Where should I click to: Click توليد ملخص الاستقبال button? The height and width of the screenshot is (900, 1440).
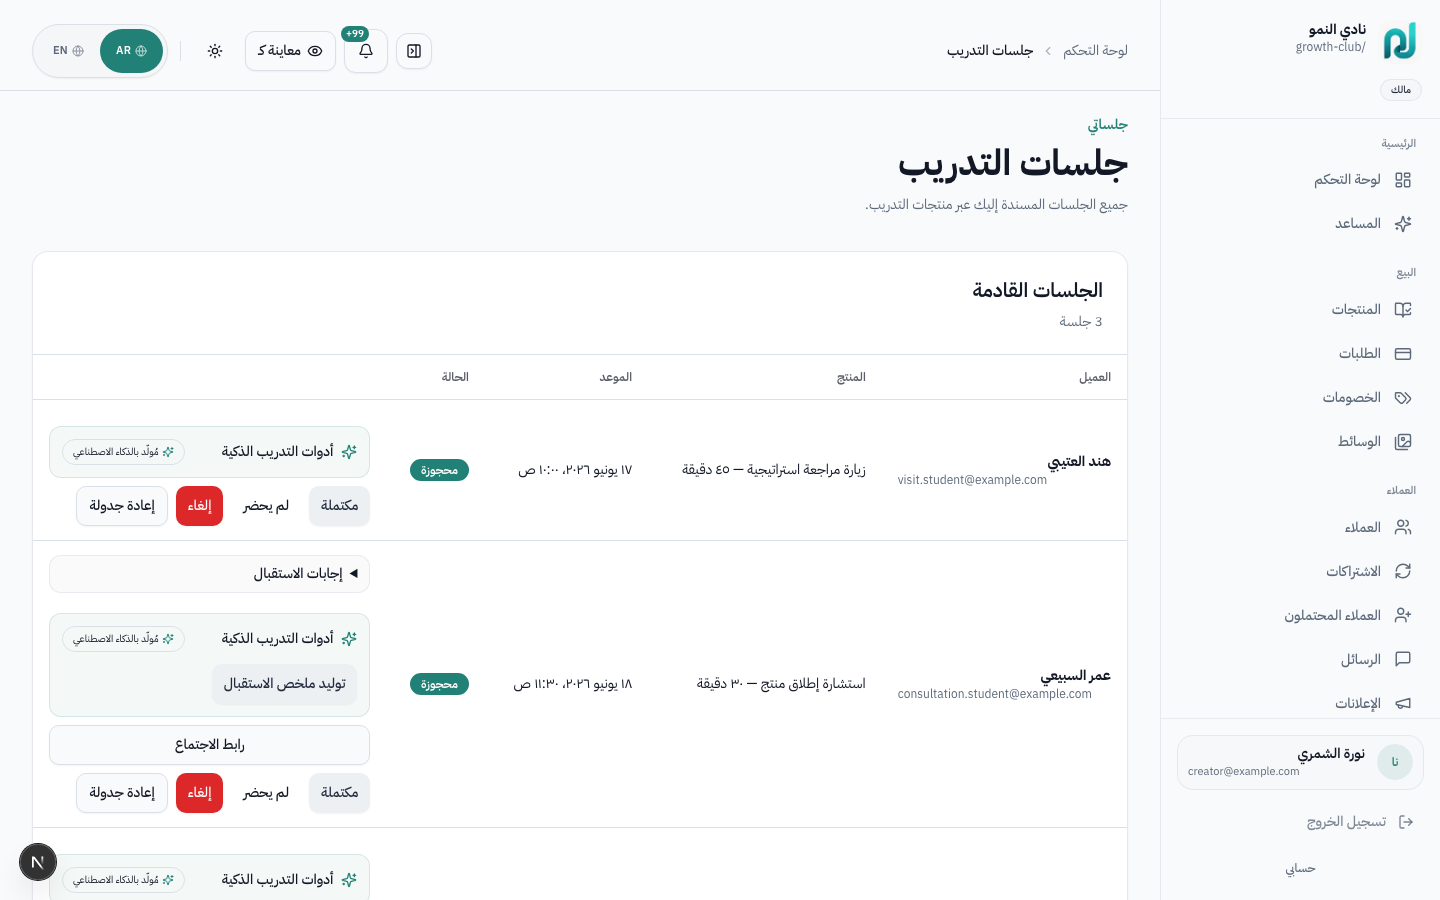[x=284, y=684]
